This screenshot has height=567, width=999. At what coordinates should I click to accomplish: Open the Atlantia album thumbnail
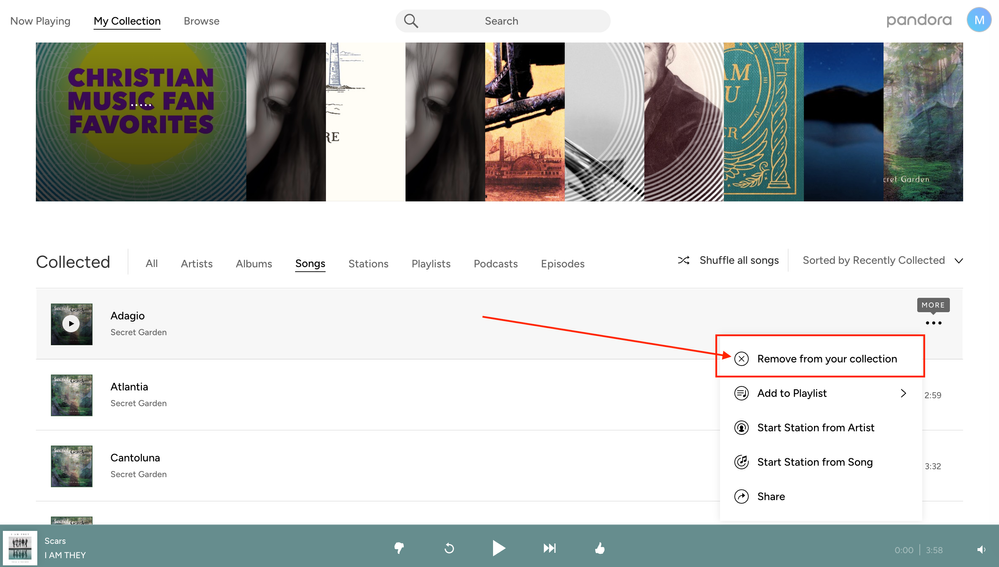point(71,395)
